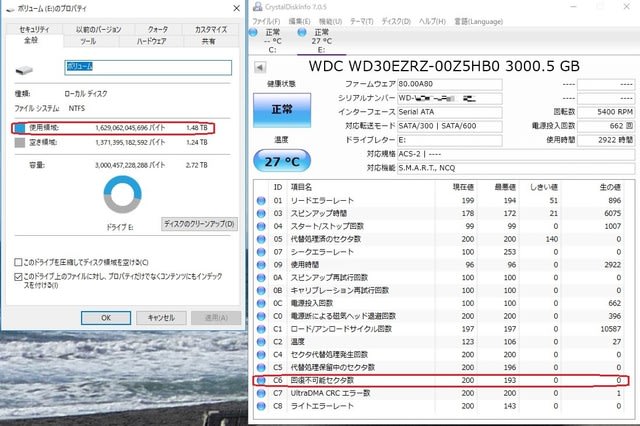Switch to the クォータ tab
The height and width of the screenshot is (426, 640).
coord(158,29)
